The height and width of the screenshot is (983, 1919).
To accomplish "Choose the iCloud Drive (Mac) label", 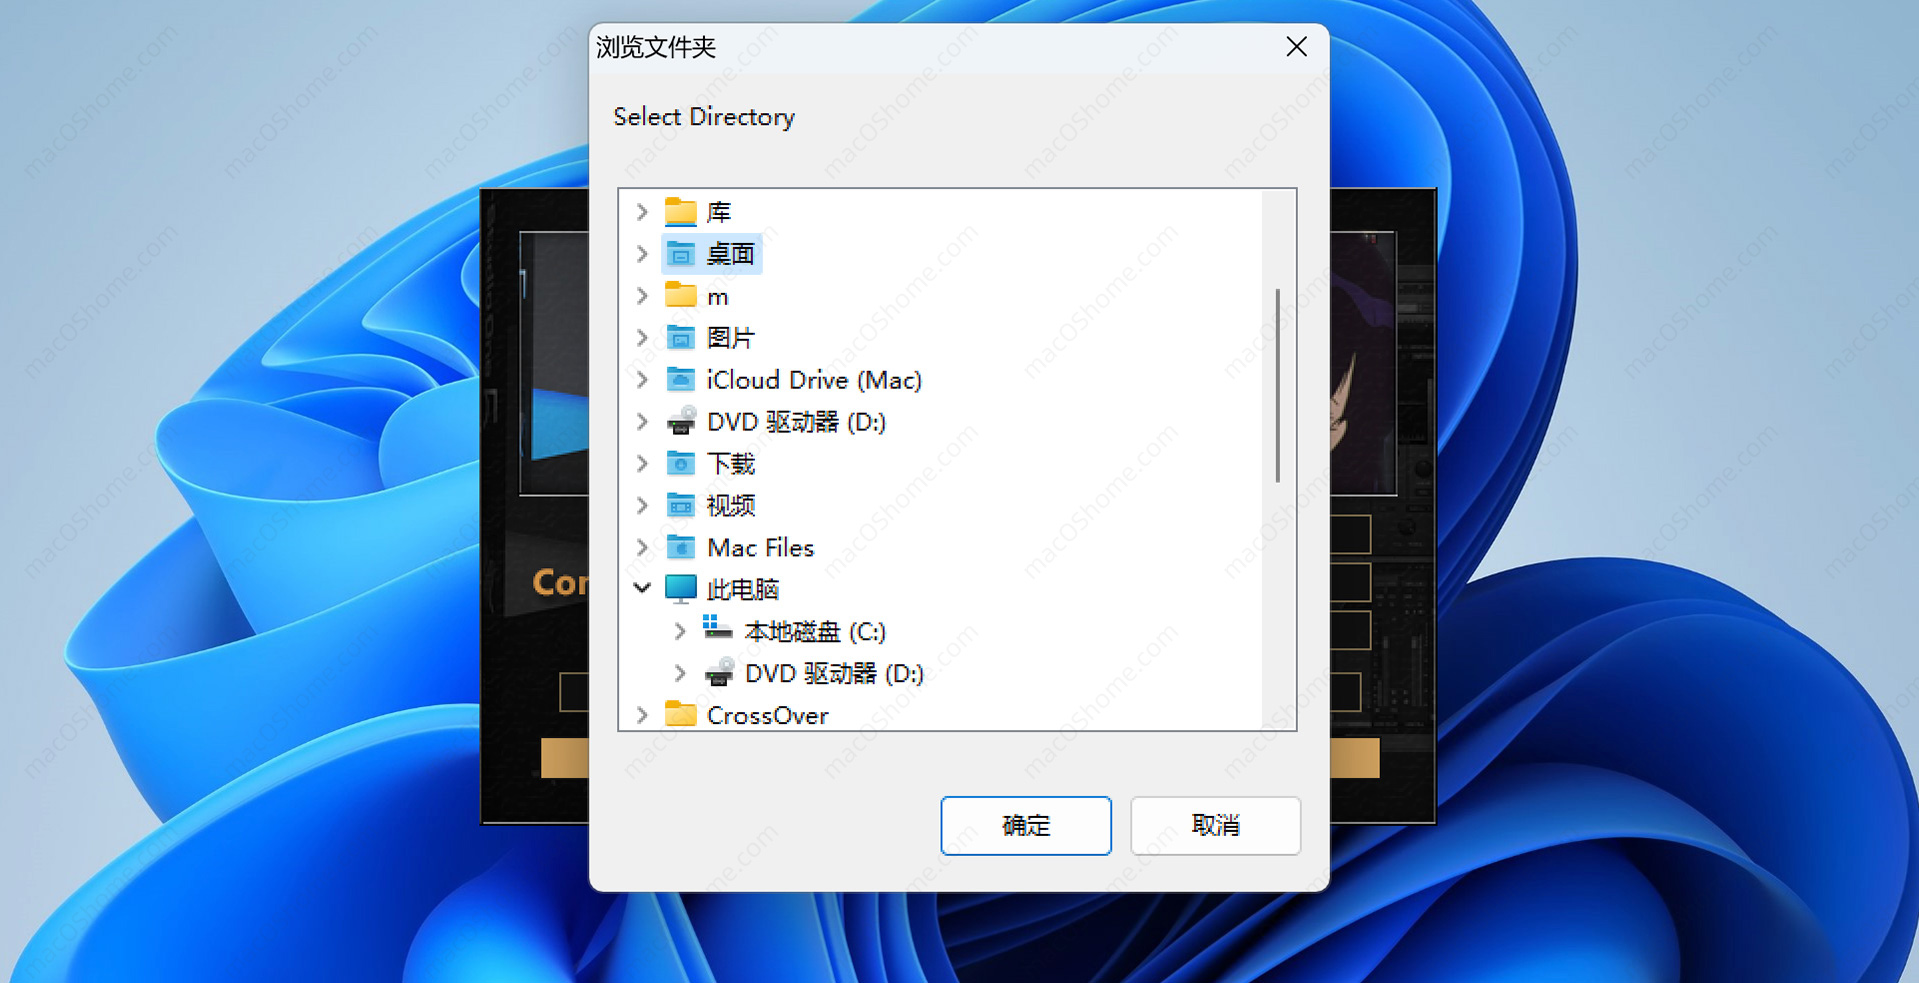I will pyautogui.click(x=814, y=380).
